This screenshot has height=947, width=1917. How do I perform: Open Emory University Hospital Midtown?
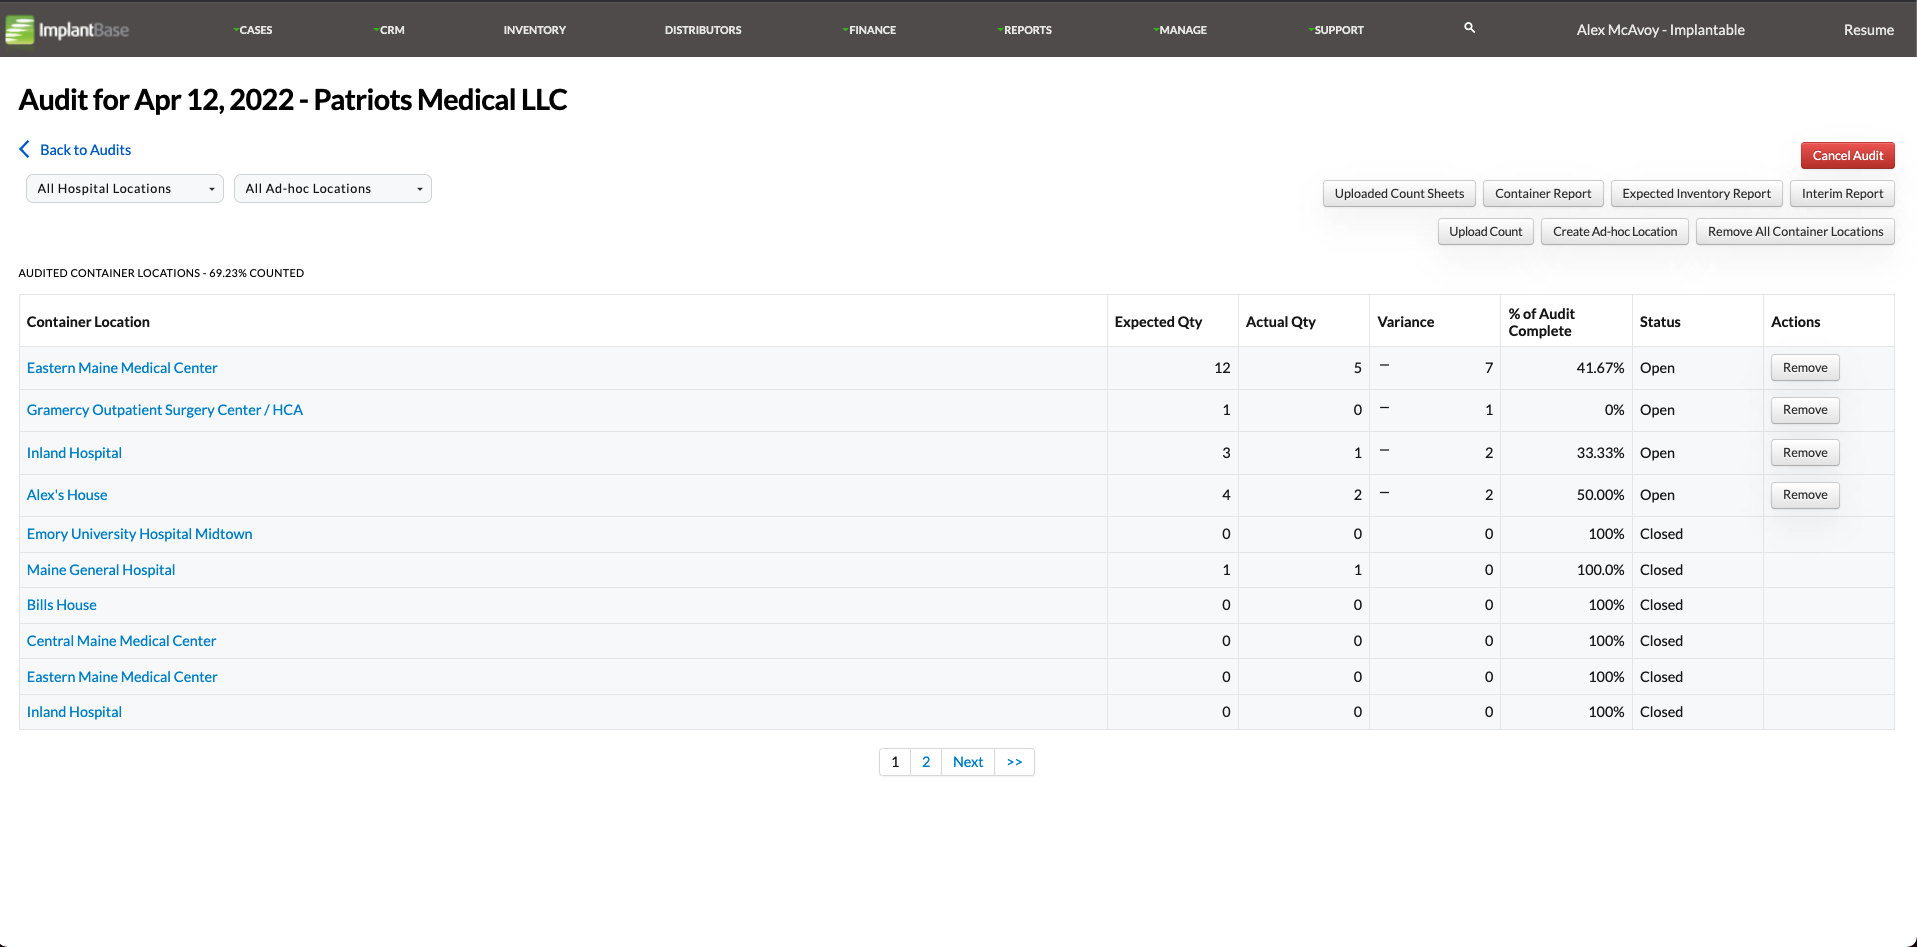coord(140,534)
